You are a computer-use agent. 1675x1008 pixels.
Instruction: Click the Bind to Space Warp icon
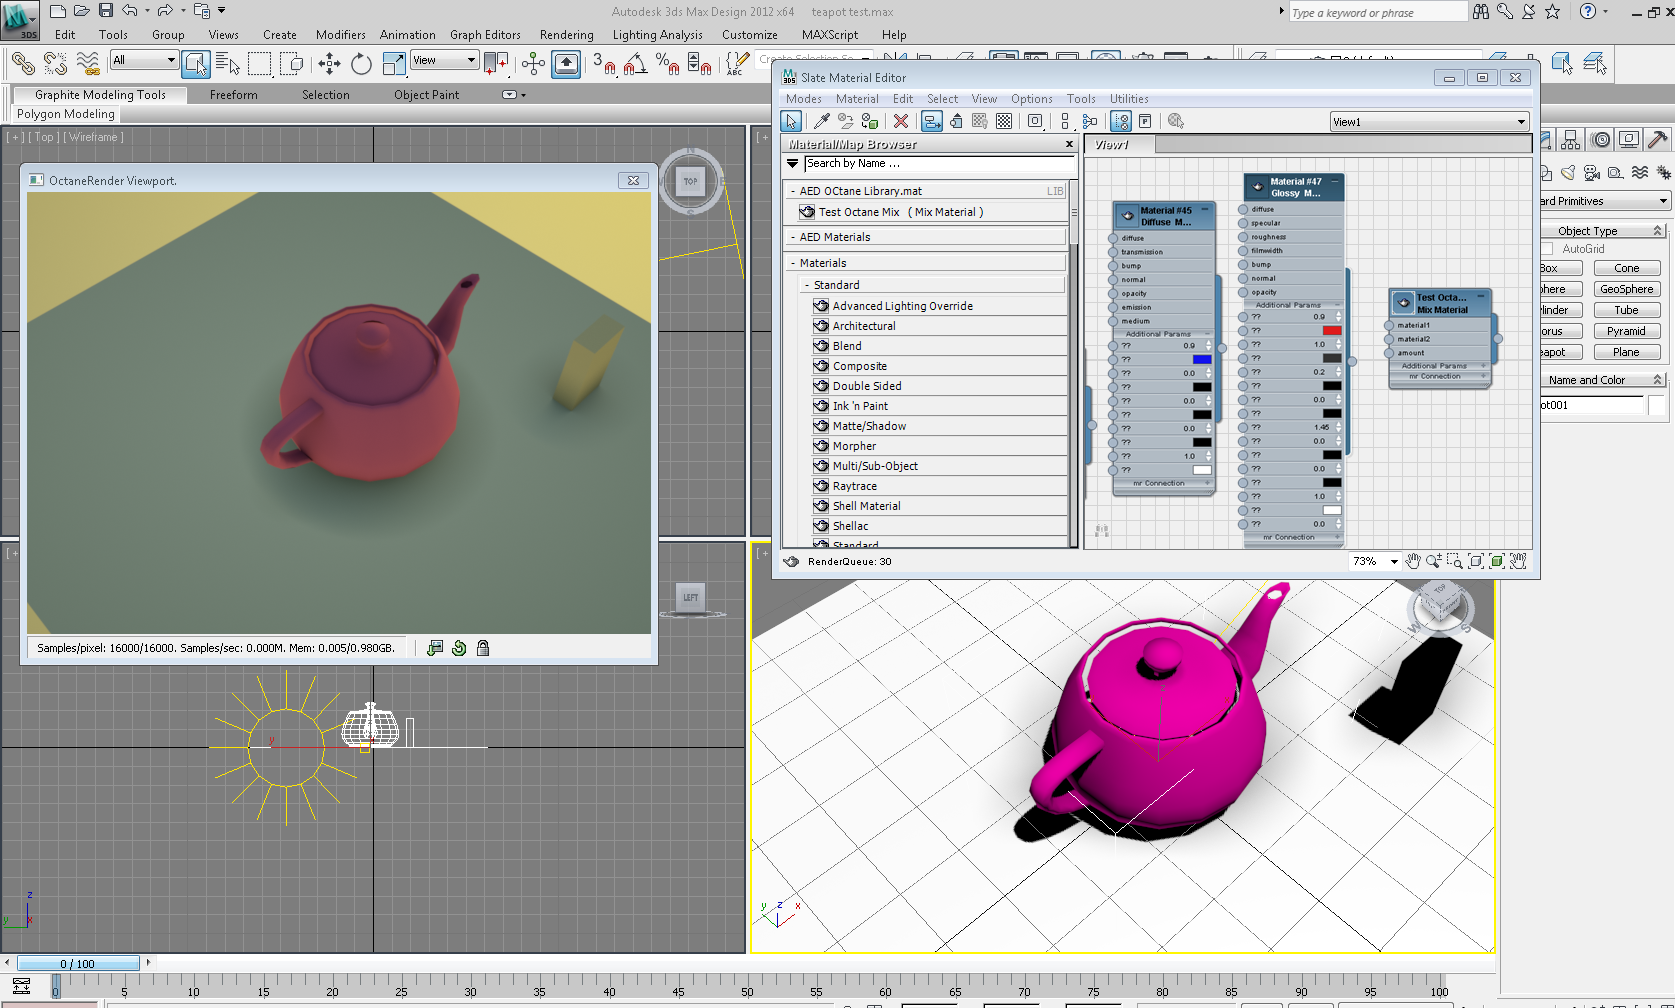click(88, 64)
